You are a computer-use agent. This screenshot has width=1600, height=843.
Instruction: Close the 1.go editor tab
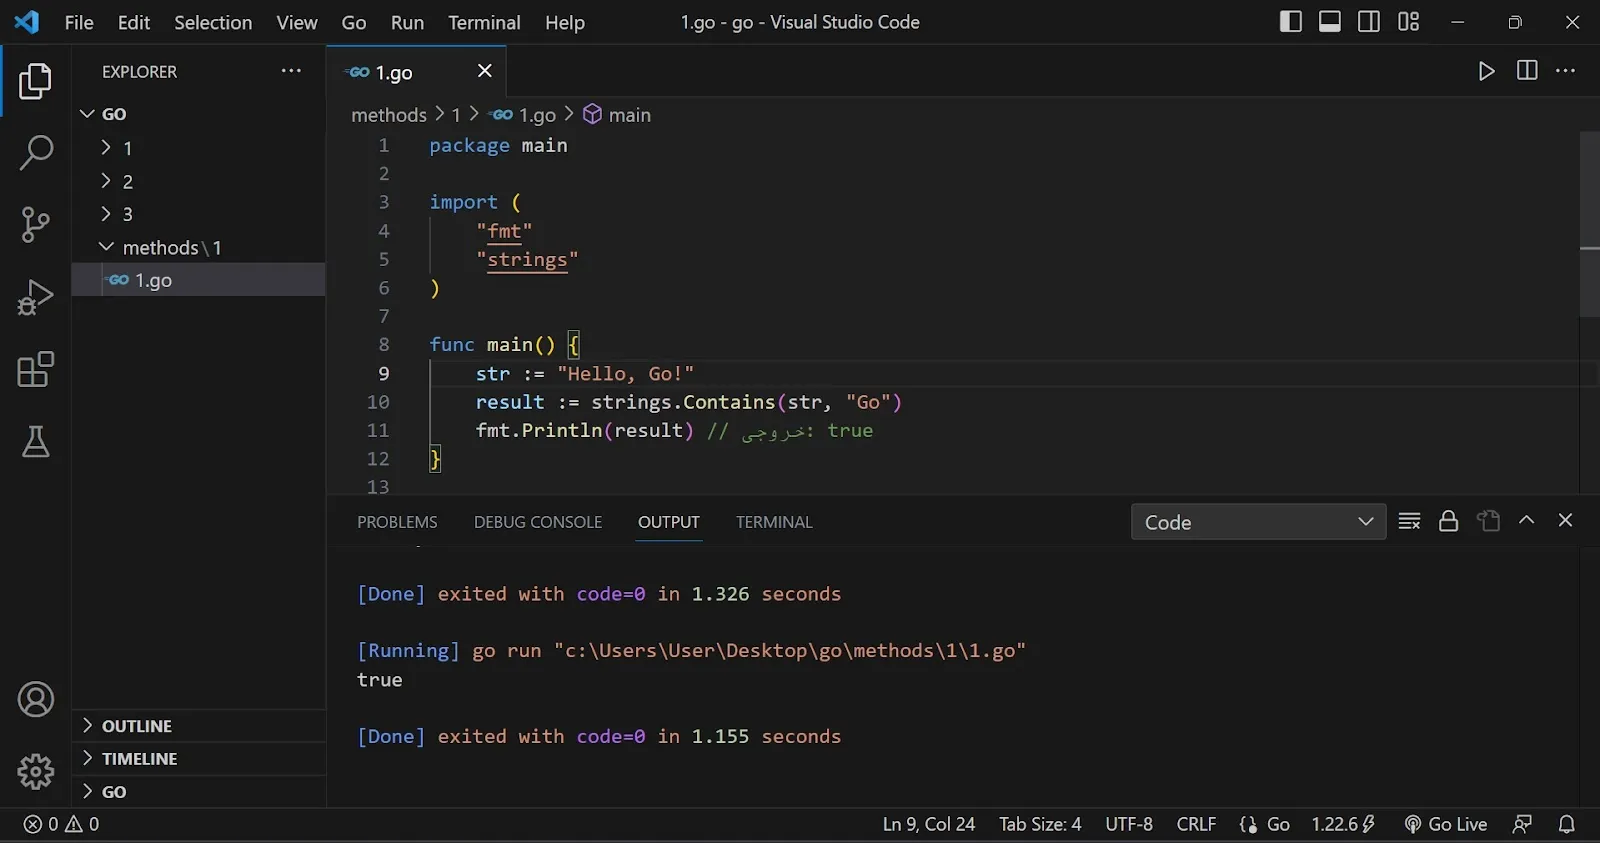[485, 70]
